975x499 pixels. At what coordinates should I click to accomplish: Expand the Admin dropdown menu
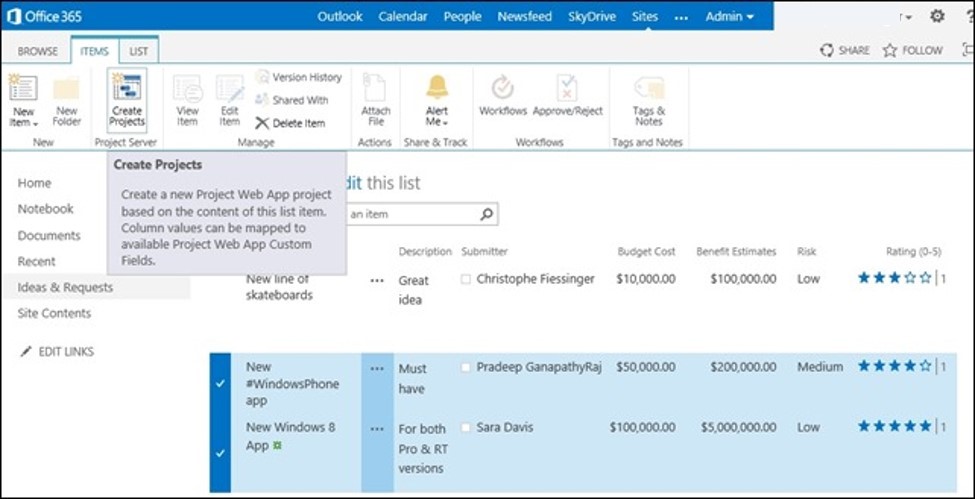tap(730, 17)
